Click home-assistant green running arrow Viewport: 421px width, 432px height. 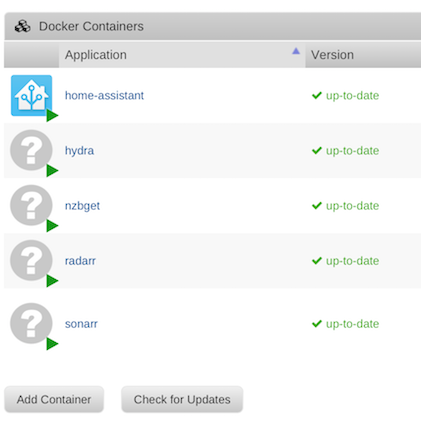coord(52,116)
